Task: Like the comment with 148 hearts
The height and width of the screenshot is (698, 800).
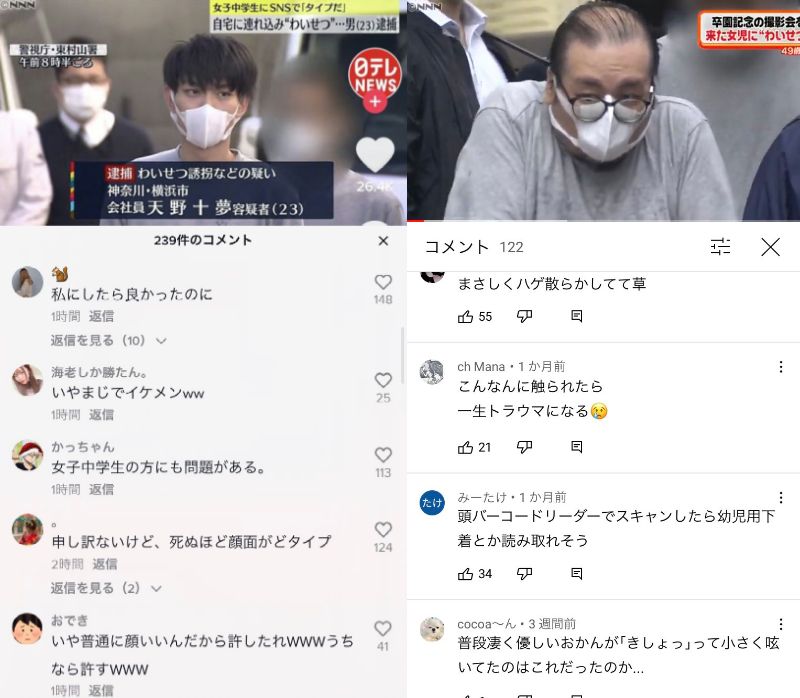Action: pos(383,282)
